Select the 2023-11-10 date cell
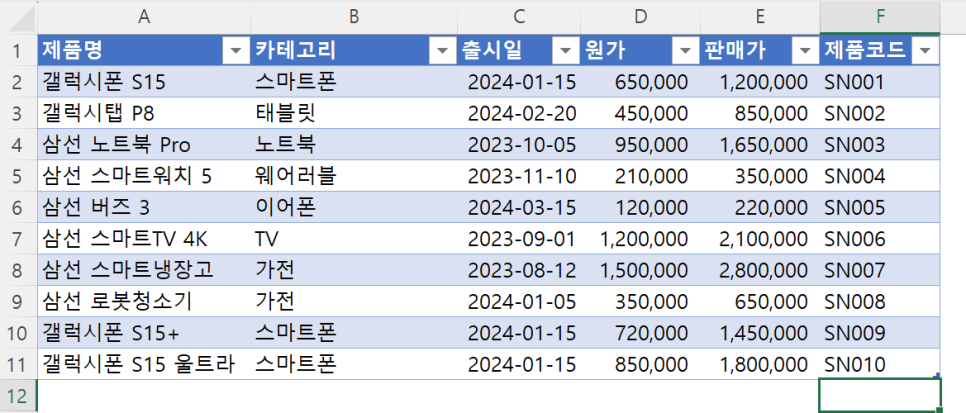This screenshot has width=966, height=413. click(519, 176)
